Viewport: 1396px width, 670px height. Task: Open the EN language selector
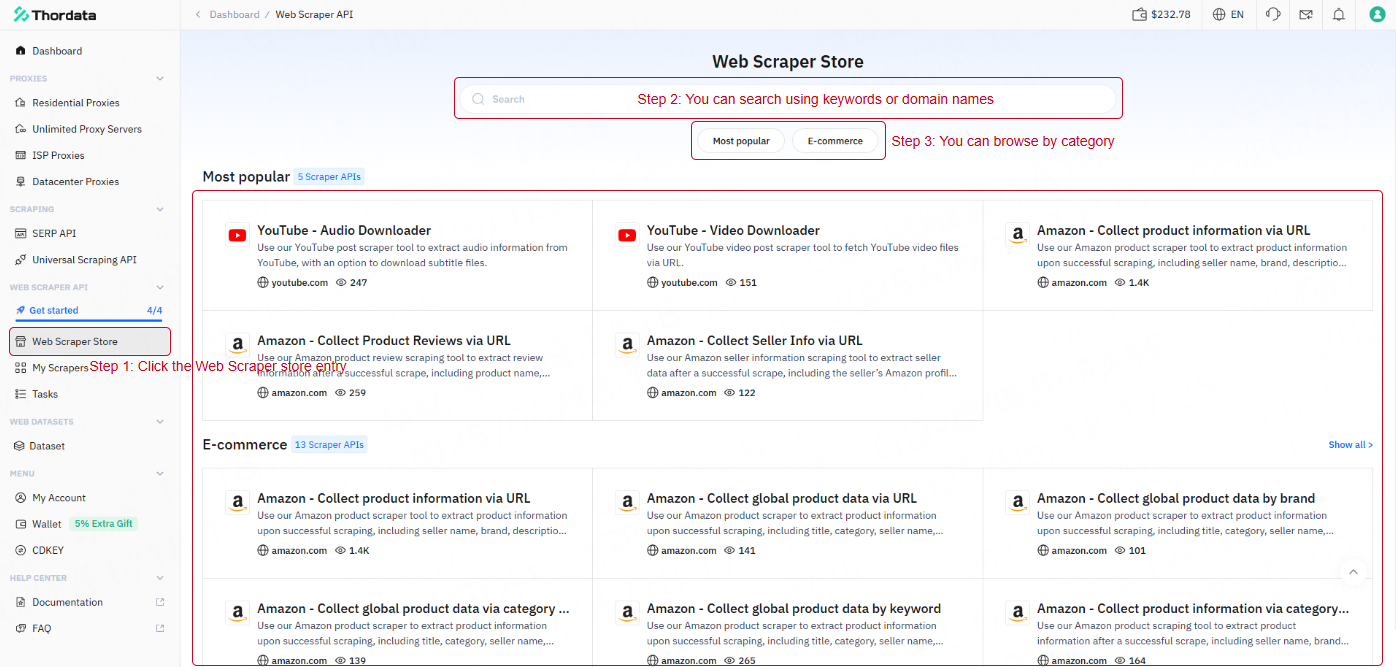click(x=1228, y=14)
